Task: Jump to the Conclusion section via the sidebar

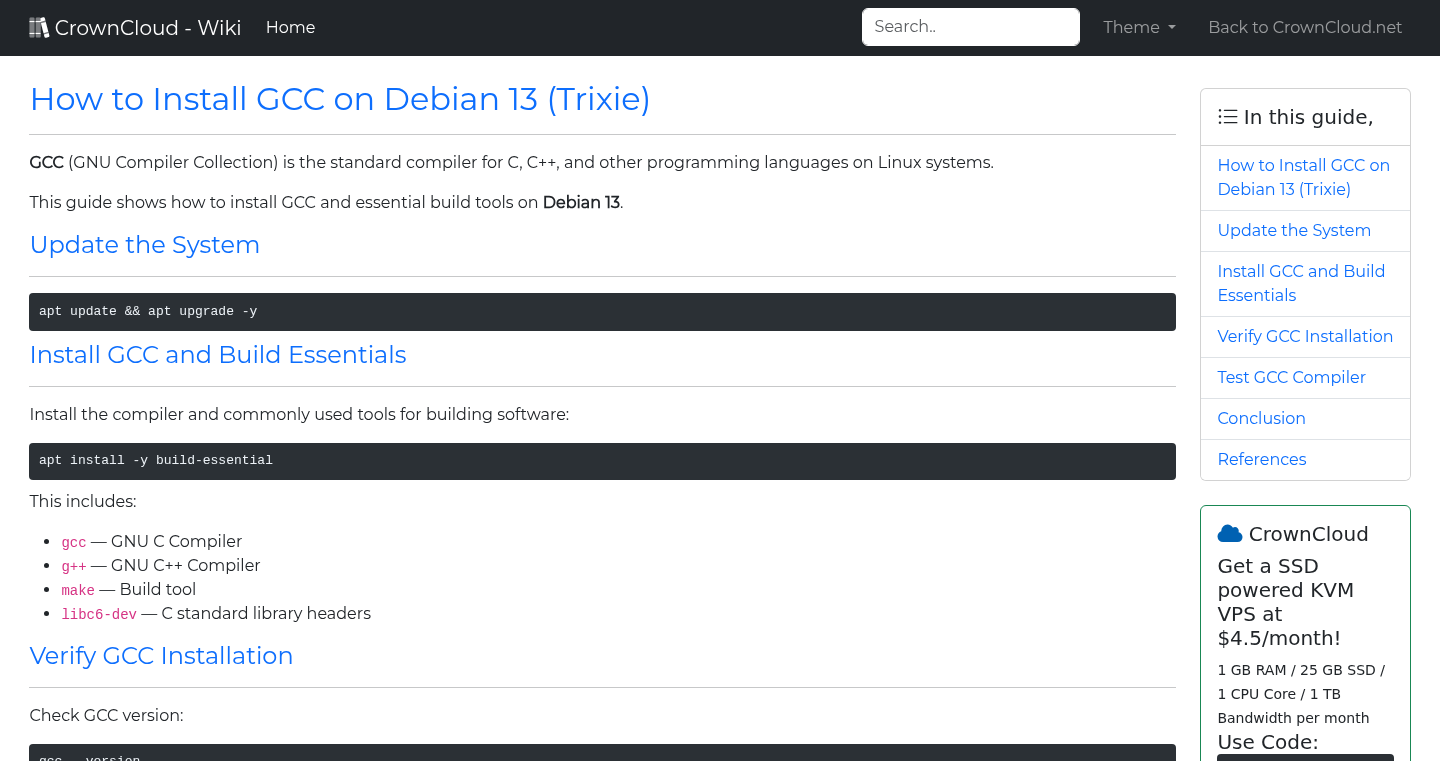Action: click(1261, 418)
